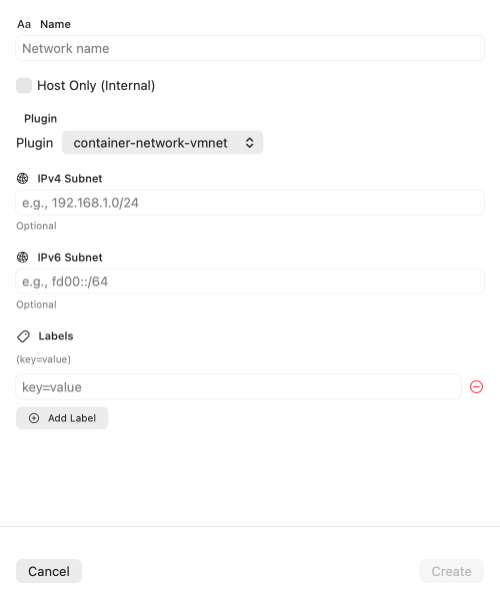The height and width of the screenshot is (599, 500).
Task: Click the Host Only (Internal) label text
Action: click(96, 86)
